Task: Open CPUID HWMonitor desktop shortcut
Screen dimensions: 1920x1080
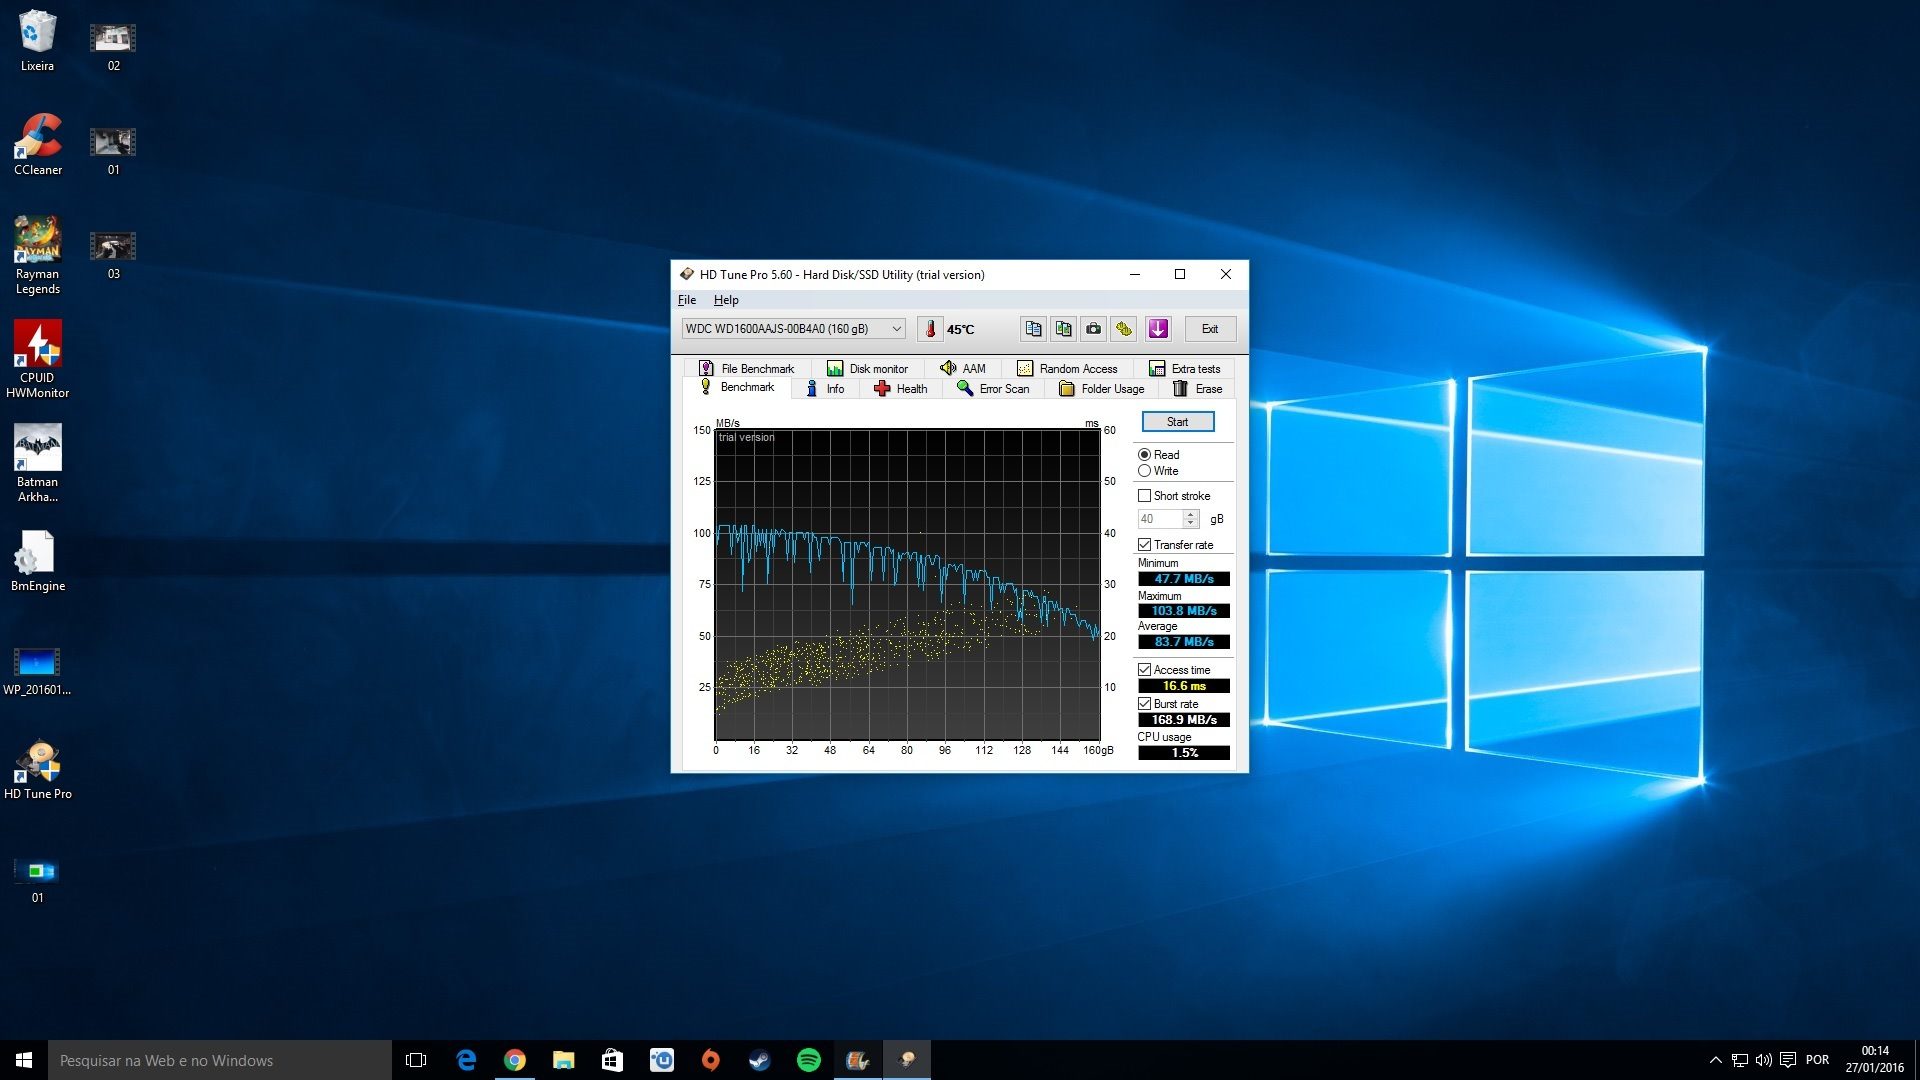Action: click(x=38, y=360)
